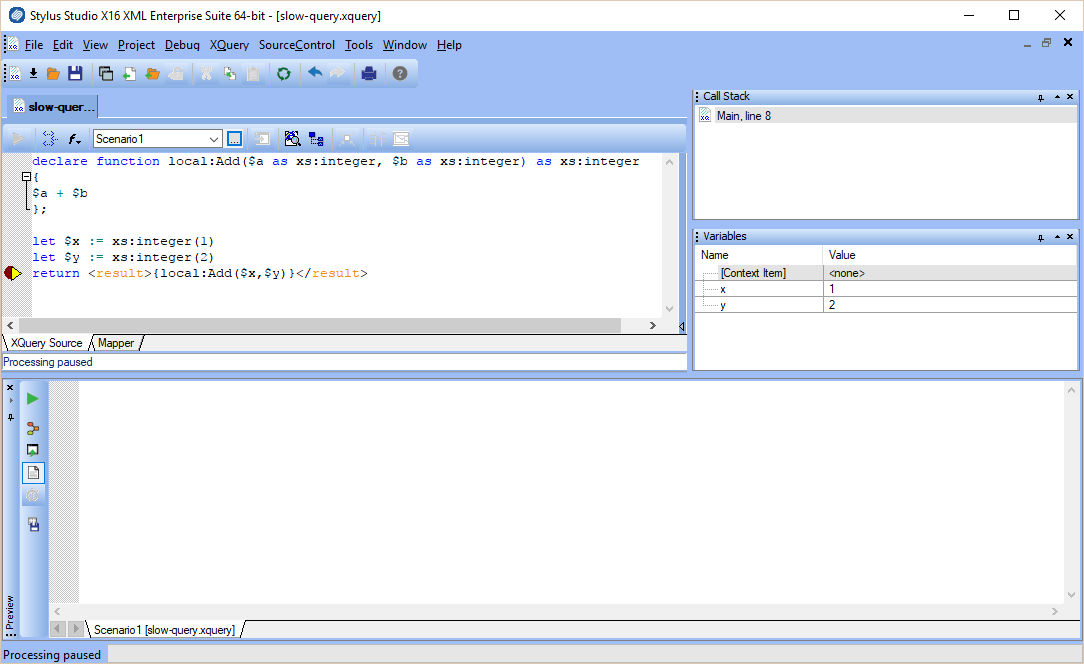This screenshot has height=664, width=1084.
Task: Toggle the breakpoint marker on the return line
Action: click(x=13, y=273)
